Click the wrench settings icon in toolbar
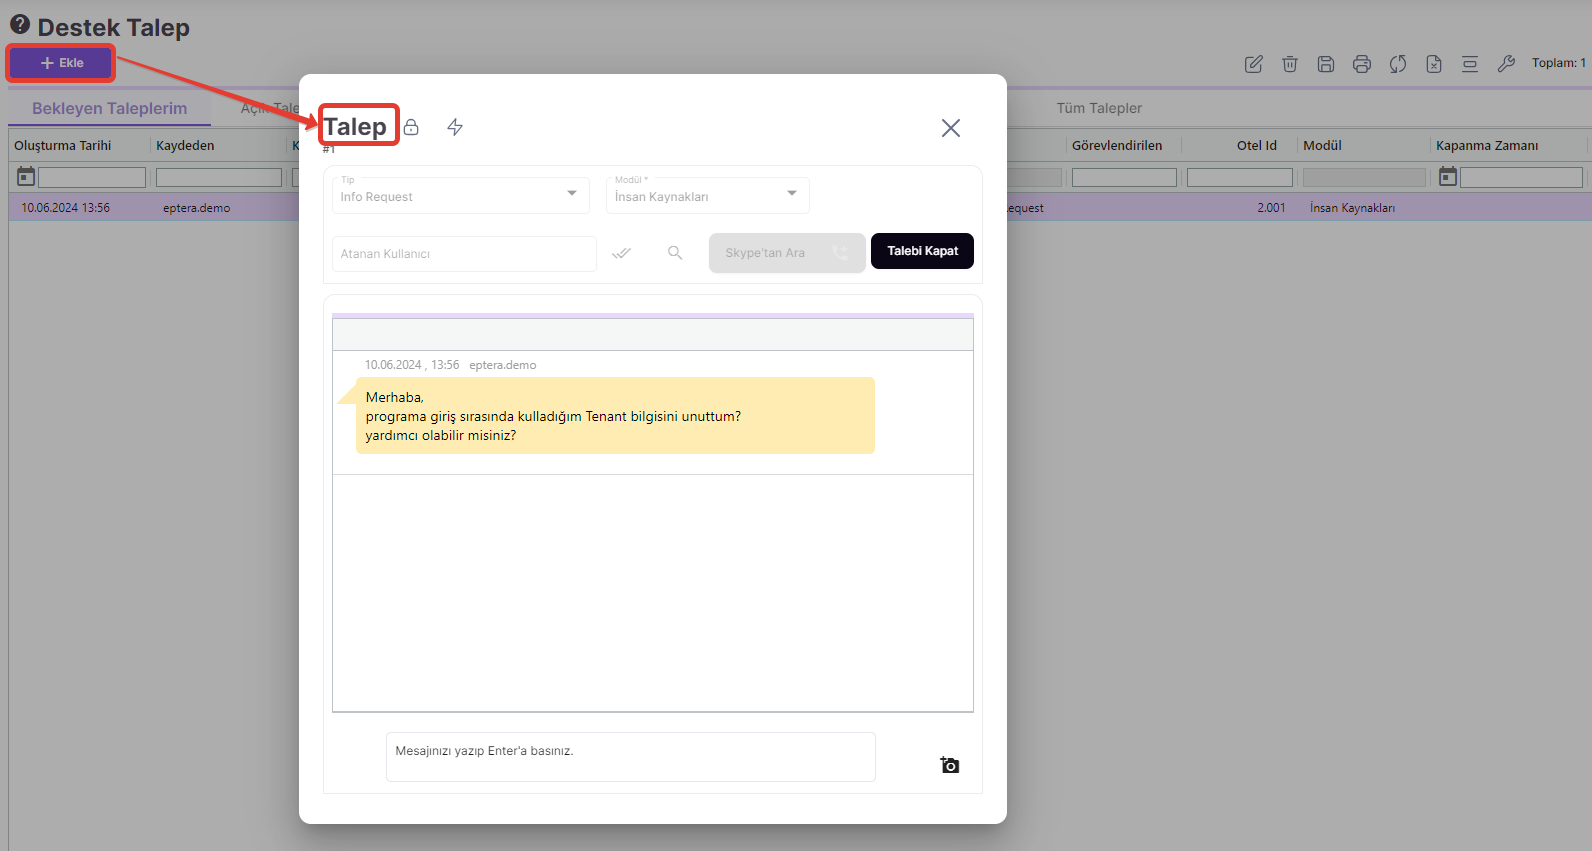The image size is (1592, 851). [1505, 64]
